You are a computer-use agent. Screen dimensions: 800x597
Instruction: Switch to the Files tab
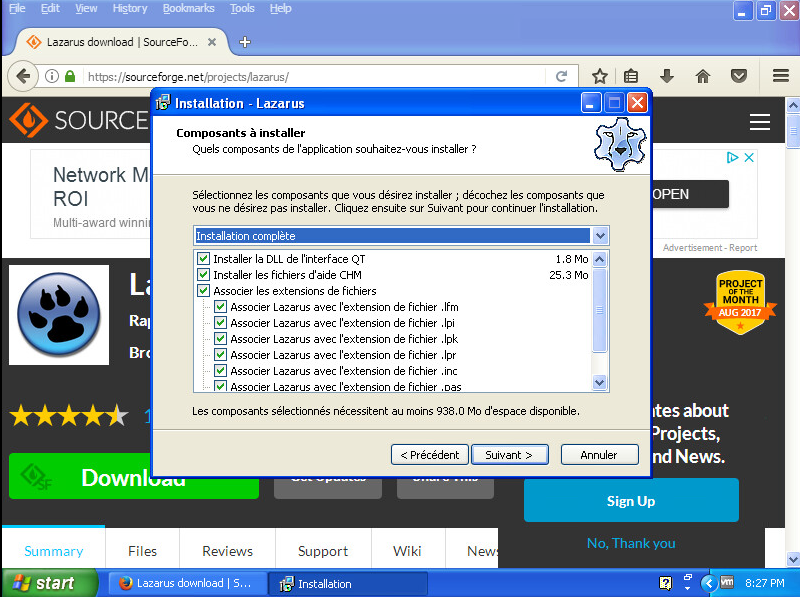(x=142, y=551)
